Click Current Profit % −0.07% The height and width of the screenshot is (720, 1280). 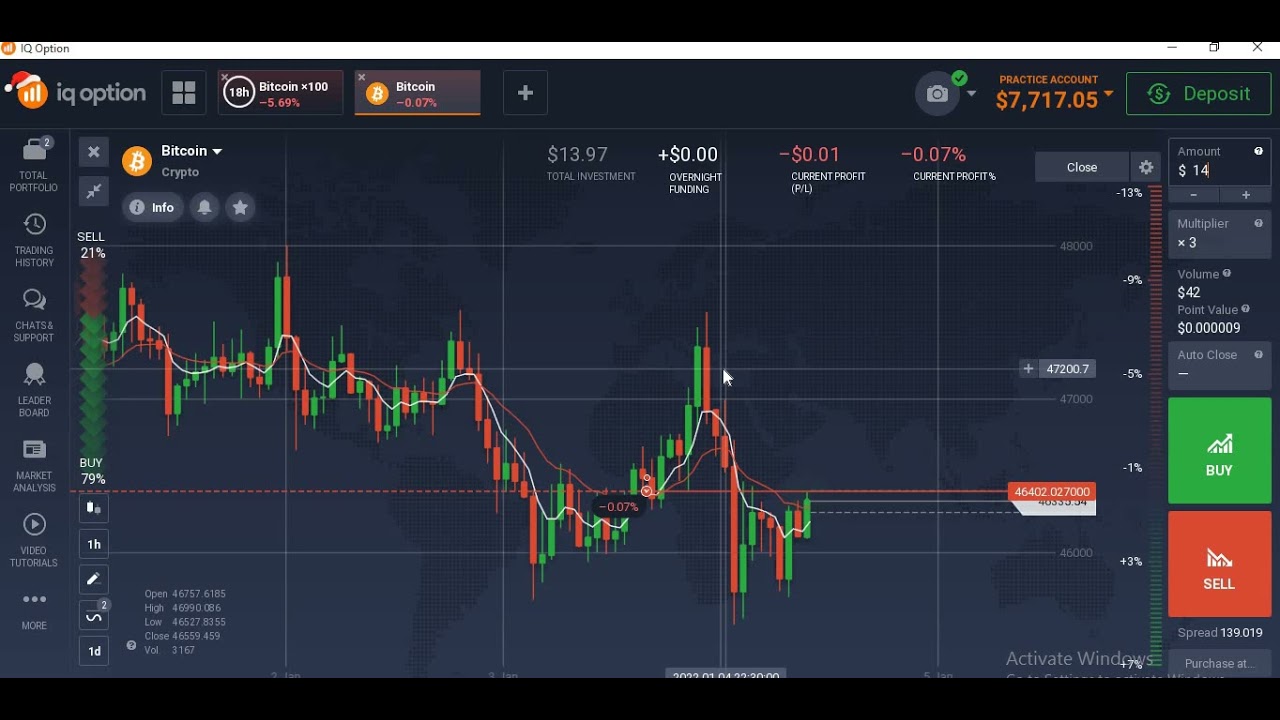point(933,155)
